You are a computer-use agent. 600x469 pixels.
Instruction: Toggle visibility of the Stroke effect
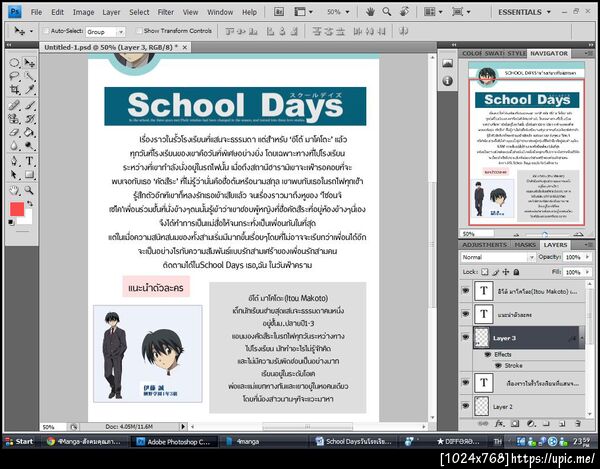498,366
